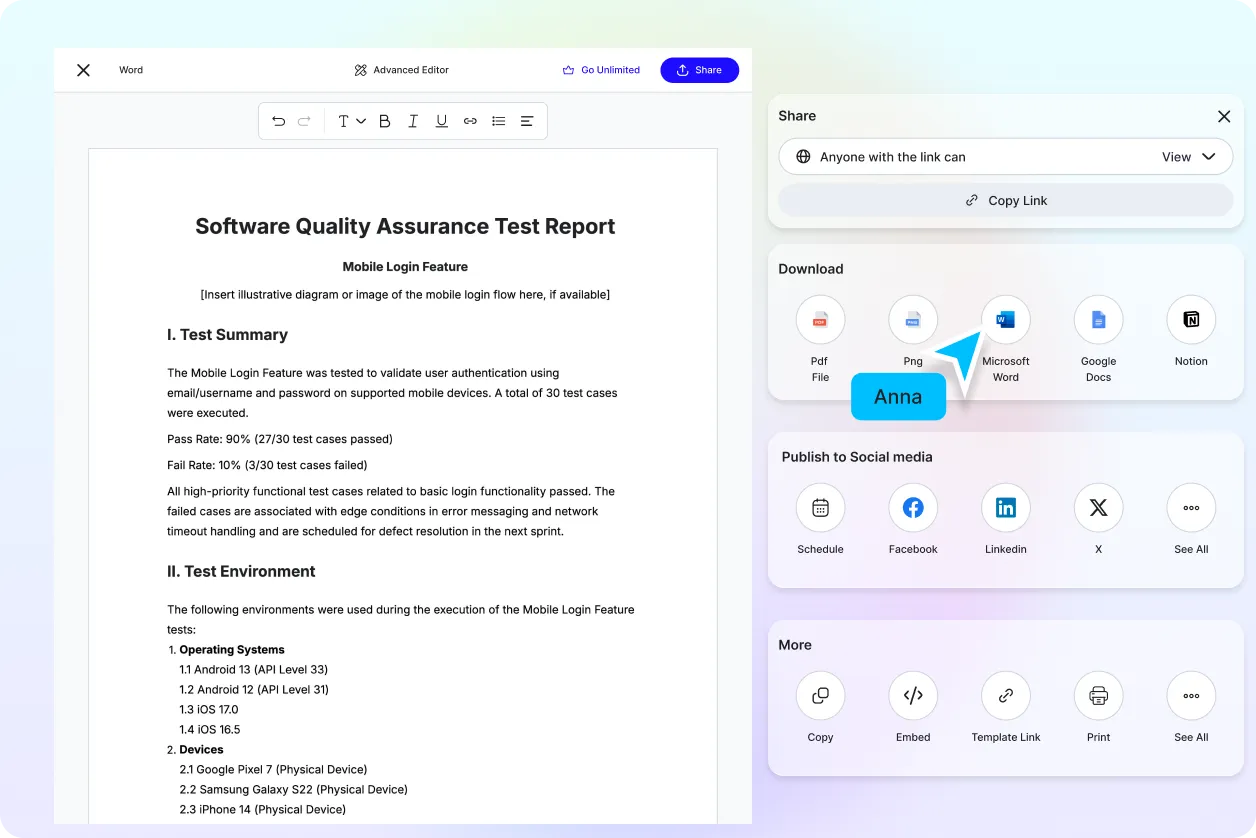Send the document to Google Docs
Image resolution: width=1256 pixels, height=838 pixels.
pos(1098,319)
